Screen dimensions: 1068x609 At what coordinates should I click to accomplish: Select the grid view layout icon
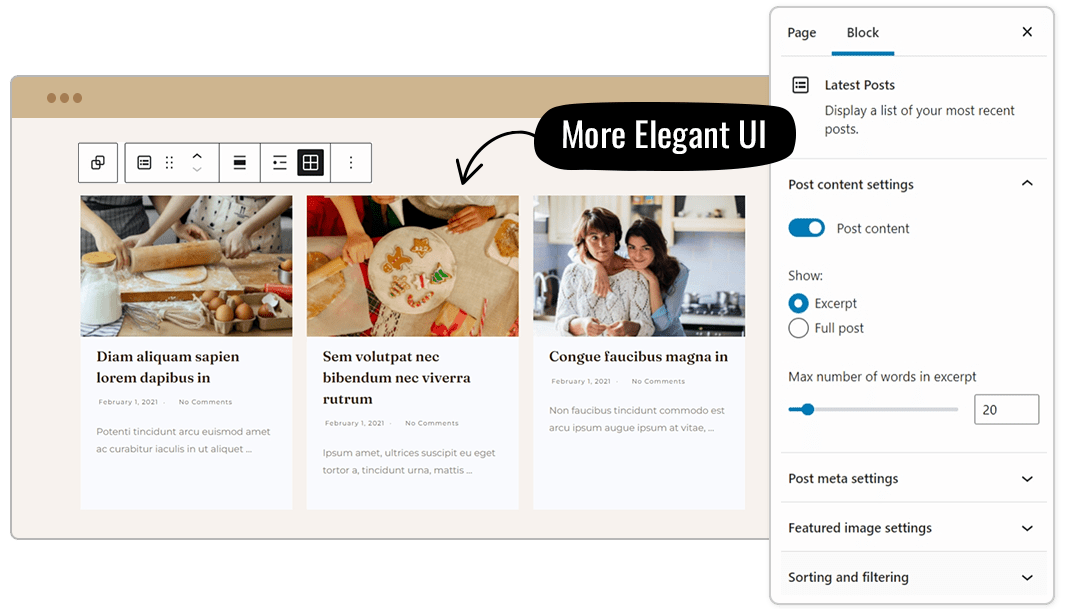[x=311, y=163]
